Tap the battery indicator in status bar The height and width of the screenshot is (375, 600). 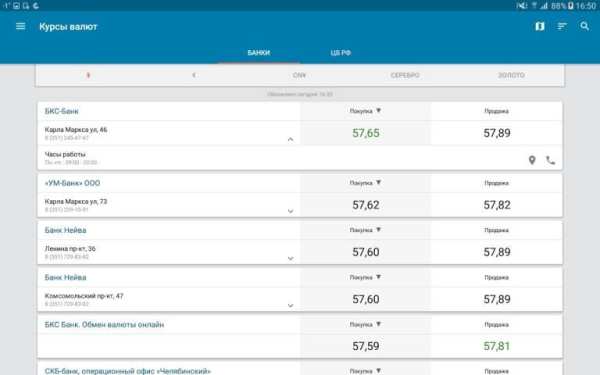pos(571,6)
